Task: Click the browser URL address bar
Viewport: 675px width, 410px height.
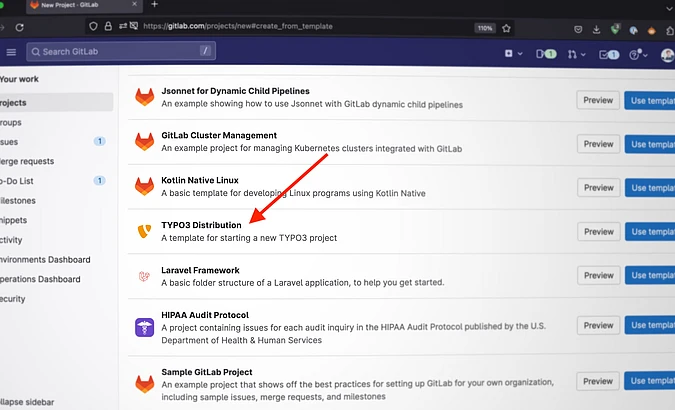Action: coord(300,27)
